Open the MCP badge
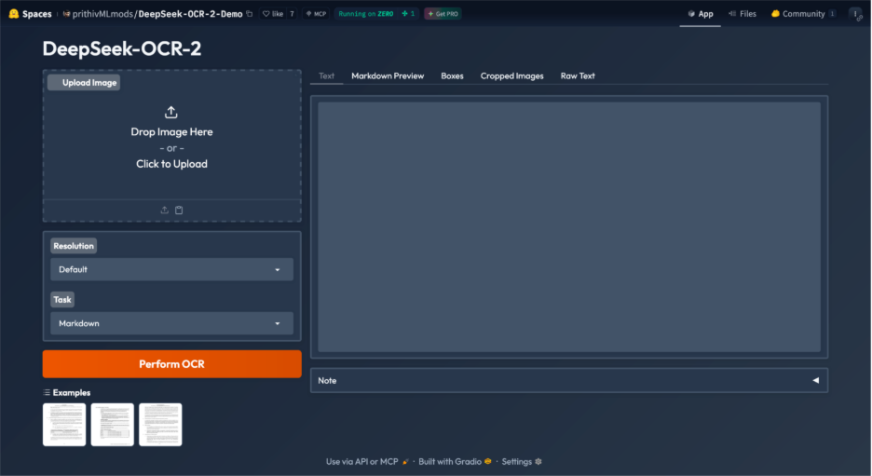 click(x=316, y=14)
